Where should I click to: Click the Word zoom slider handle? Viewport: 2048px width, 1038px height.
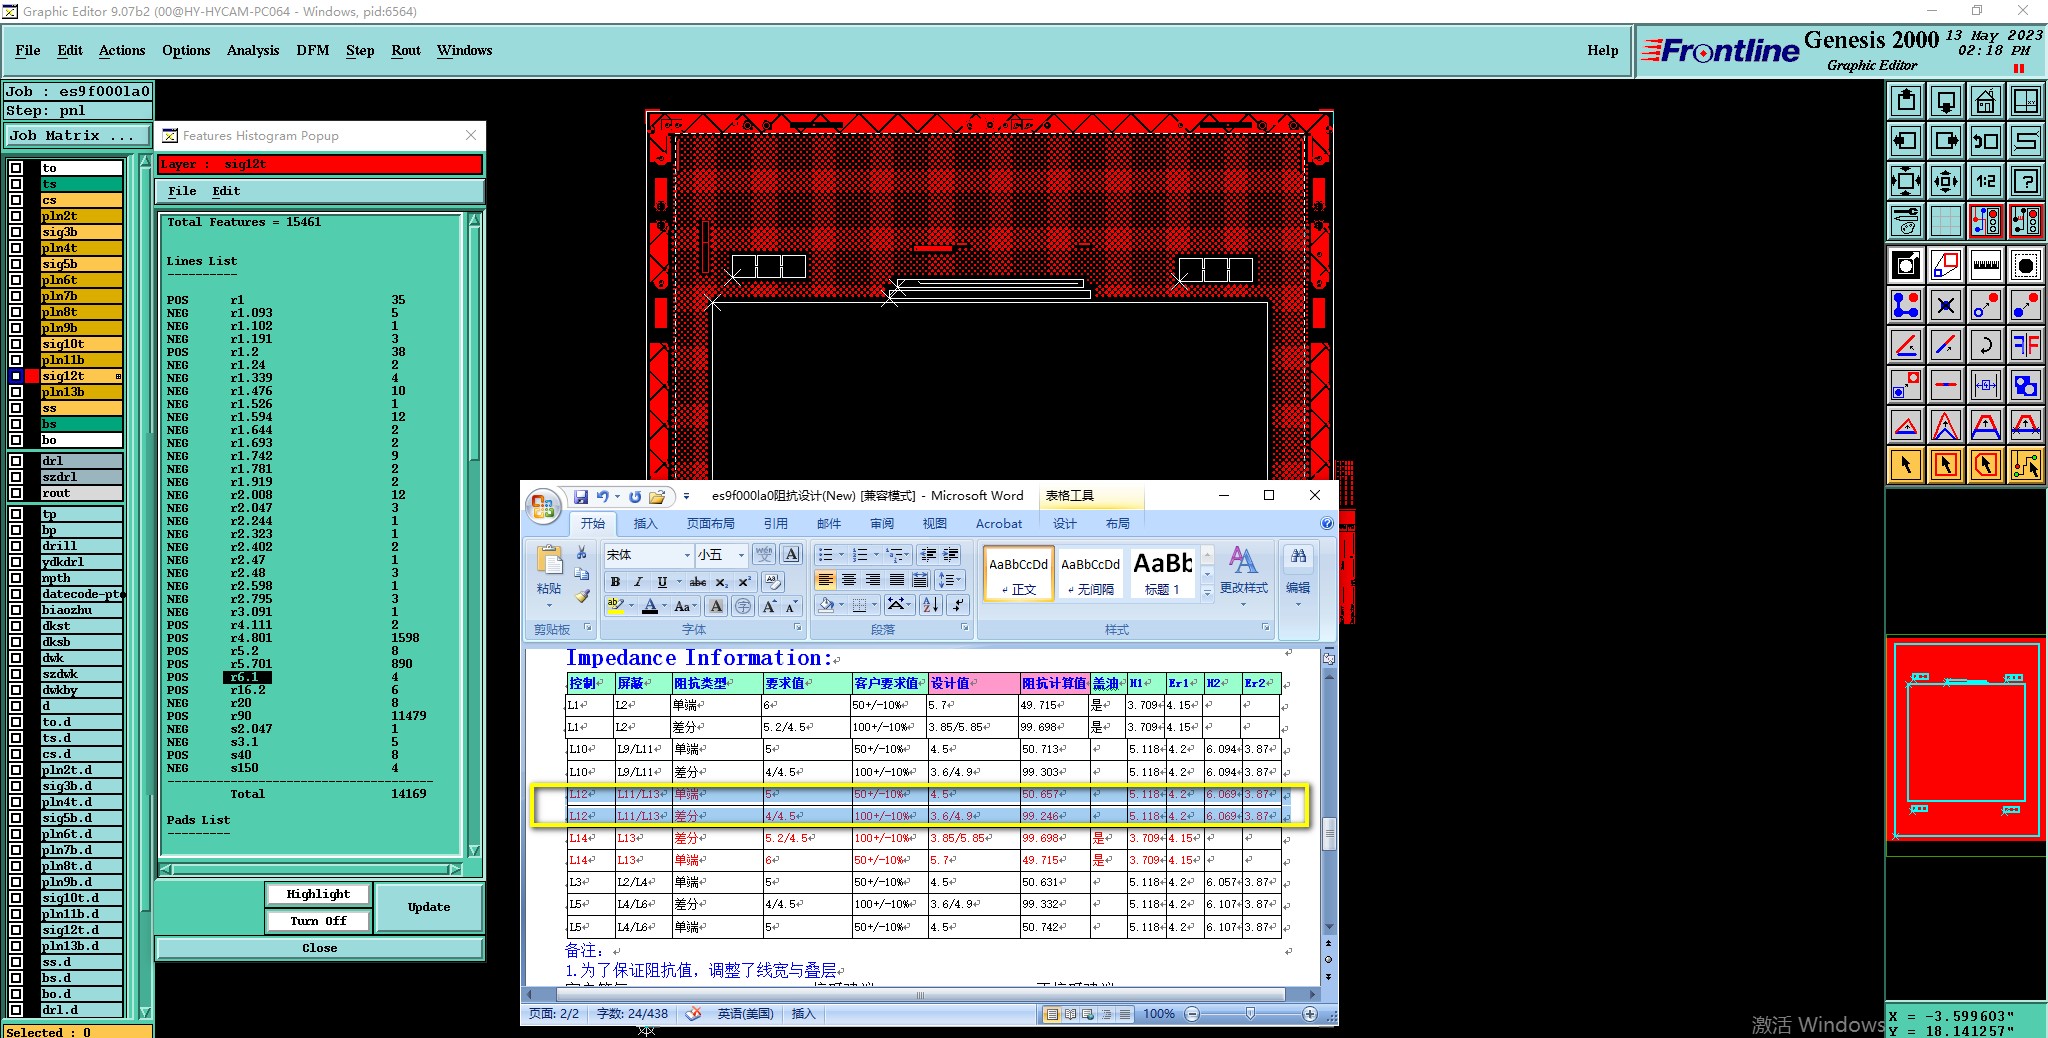point(1250,1014)
